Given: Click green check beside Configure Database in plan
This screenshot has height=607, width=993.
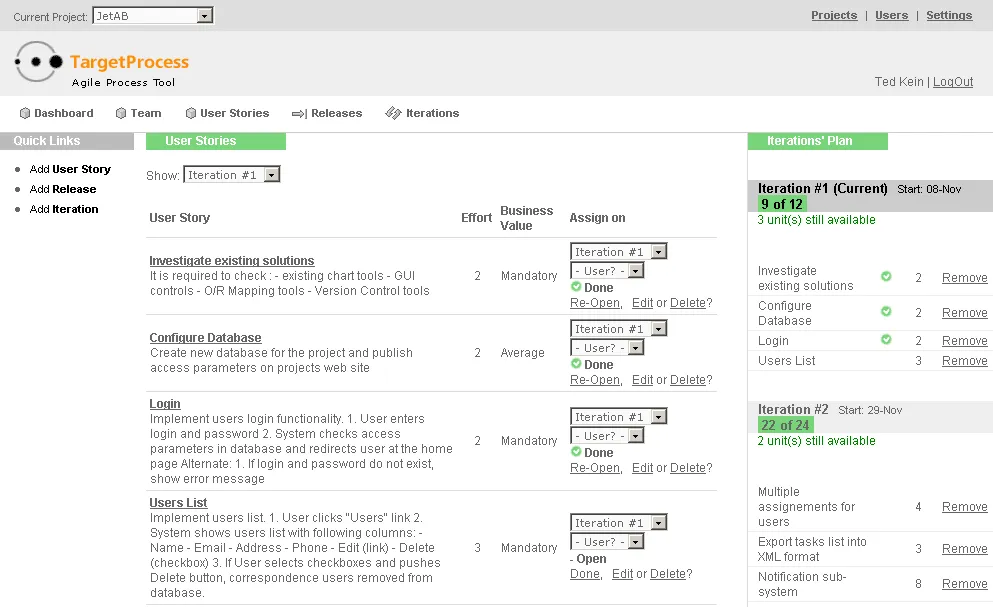Looking at the screenshot, I should tap(886, 311).
